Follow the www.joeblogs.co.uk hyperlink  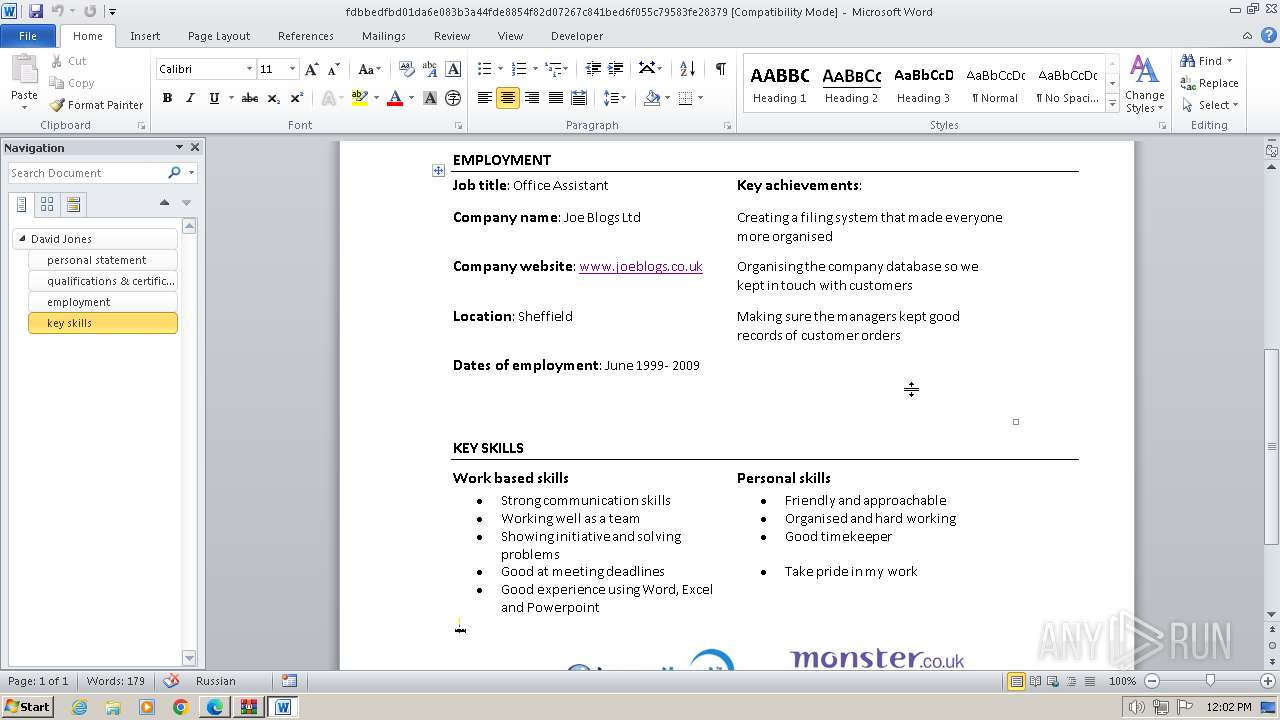[x=641, y=267]
